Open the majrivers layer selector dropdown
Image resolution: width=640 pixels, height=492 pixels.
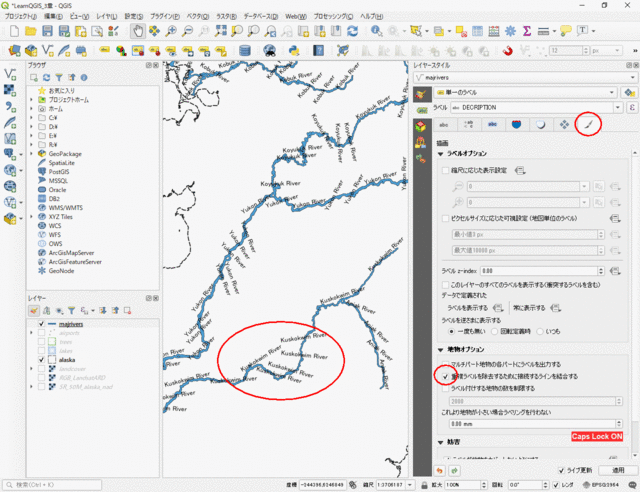525,78
